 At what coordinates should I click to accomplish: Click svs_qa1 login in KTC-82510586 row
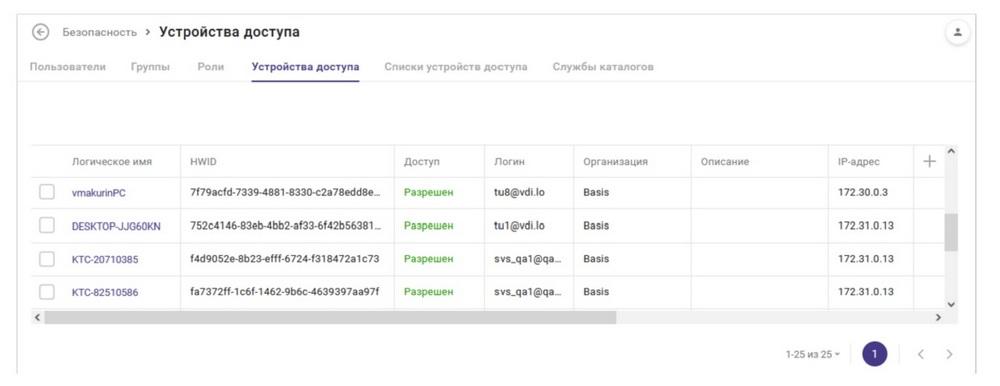[528, 292]
